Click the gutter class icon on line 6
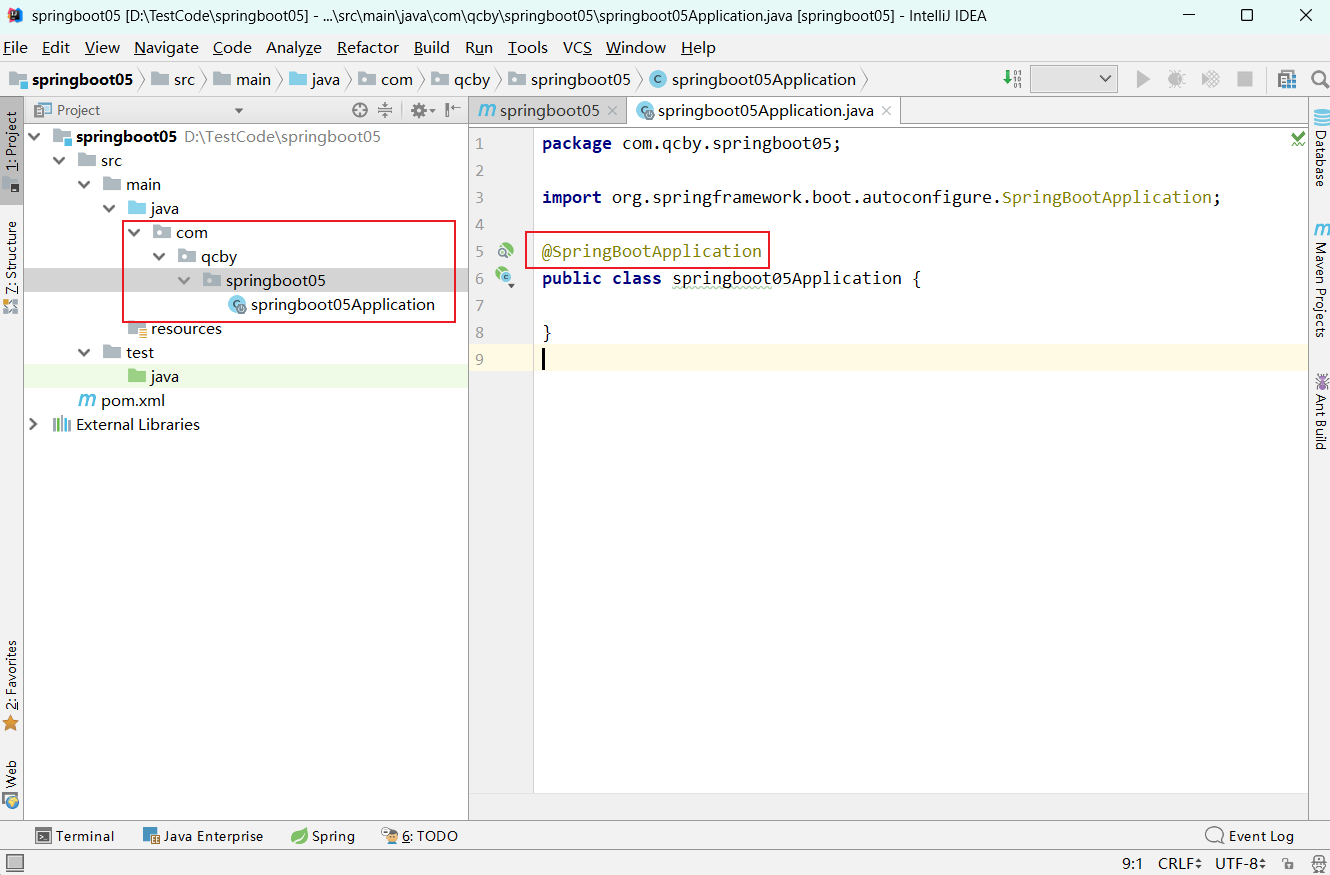The image size is (1330, 875). pos(505,278)
